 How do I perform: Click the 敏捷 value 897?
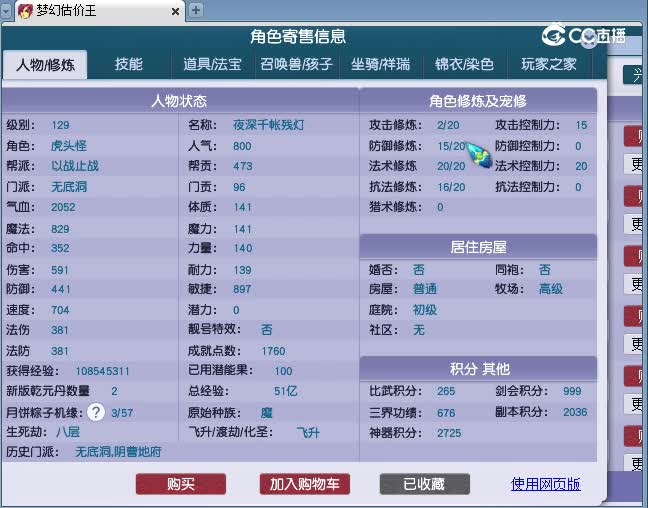pos(242,289)
